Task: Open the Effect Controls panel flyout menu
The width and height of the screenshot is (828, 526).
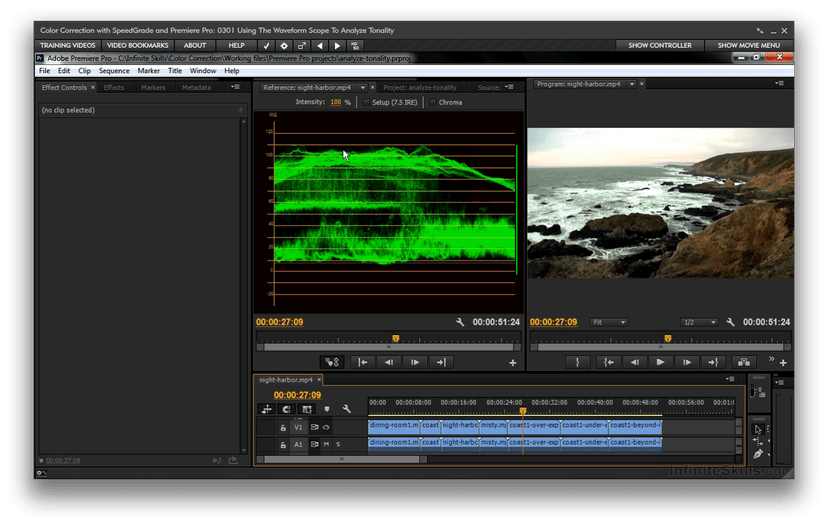Action: tap(235, 87)
